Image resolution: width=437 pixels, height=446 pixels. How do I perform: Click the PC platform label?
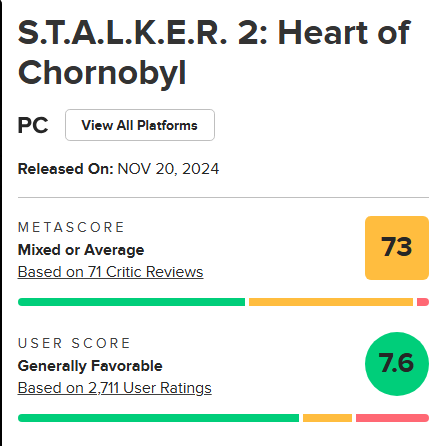tap(33, 125)
